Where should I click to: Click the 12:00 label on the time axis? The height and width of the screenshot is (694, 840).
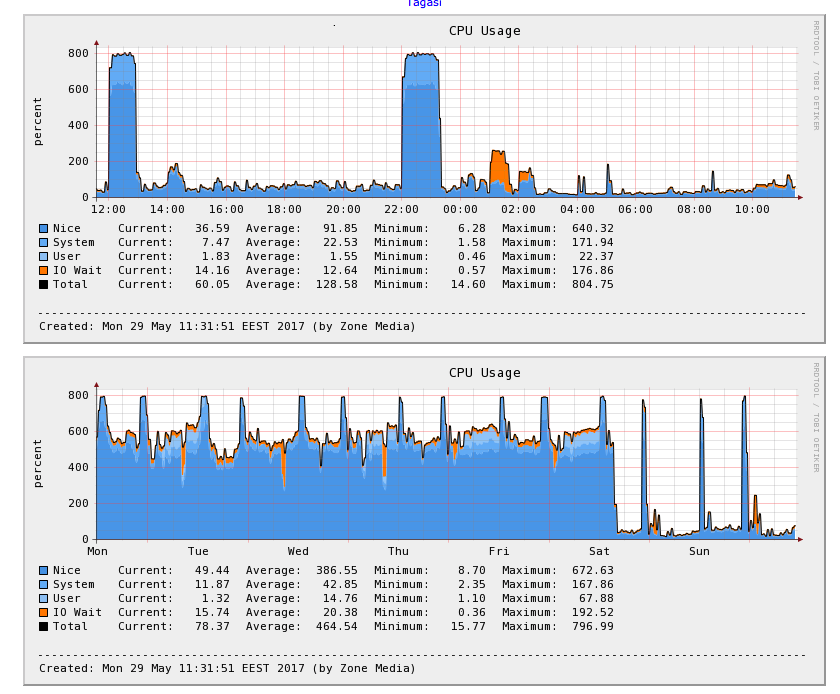(x=108, y=210)
